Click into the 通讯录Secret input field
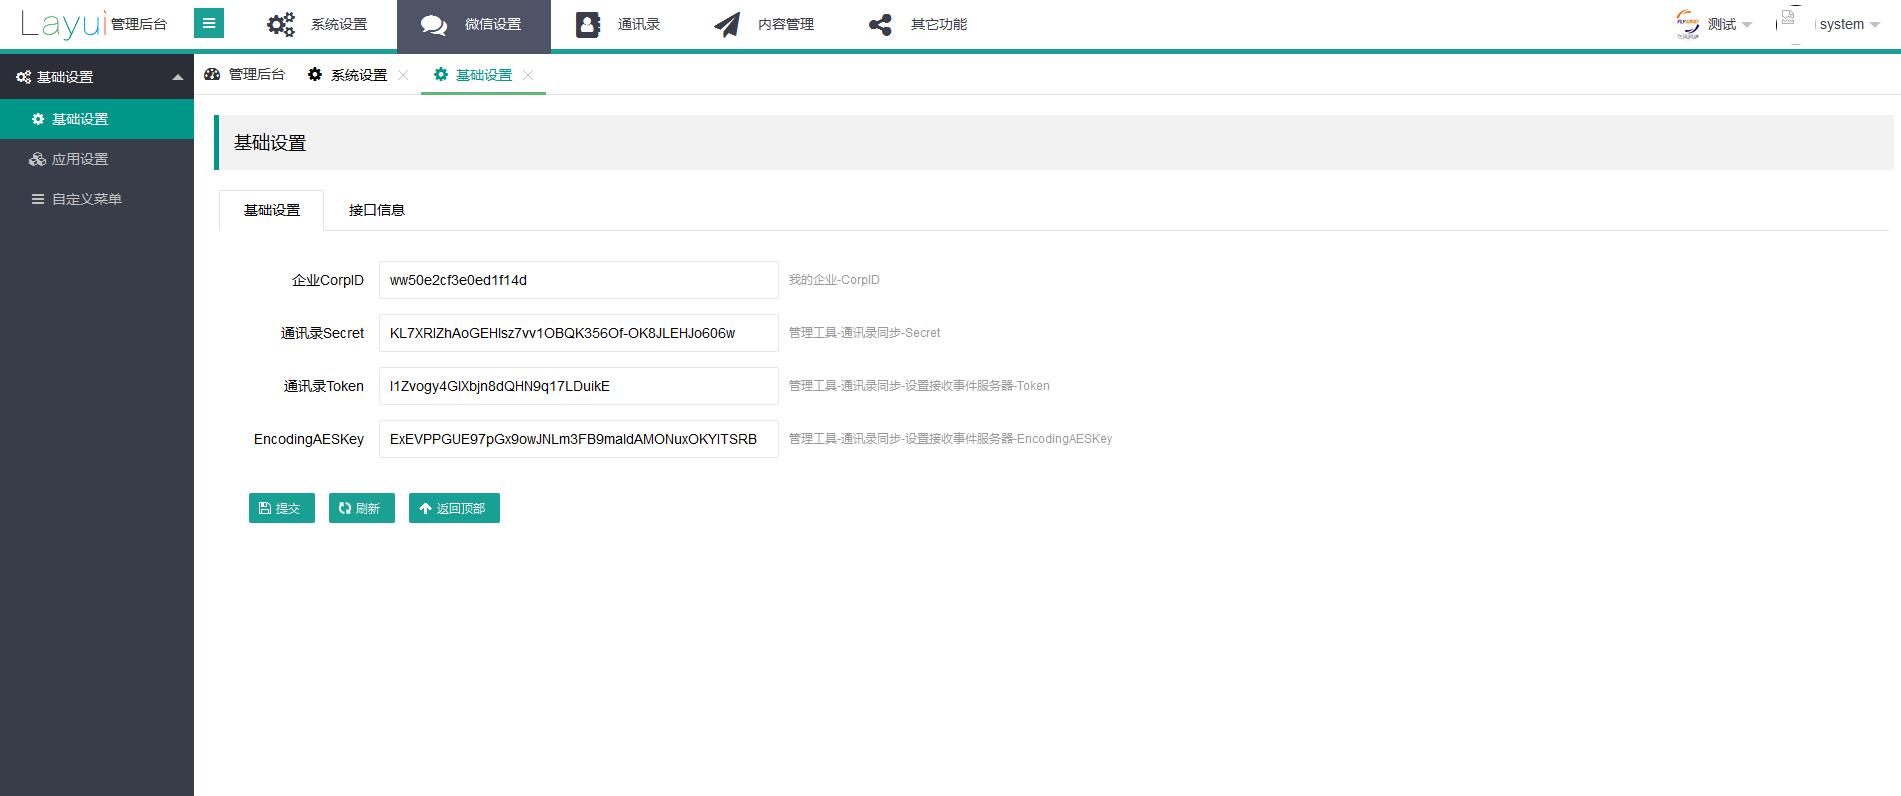 pos(579,333)
